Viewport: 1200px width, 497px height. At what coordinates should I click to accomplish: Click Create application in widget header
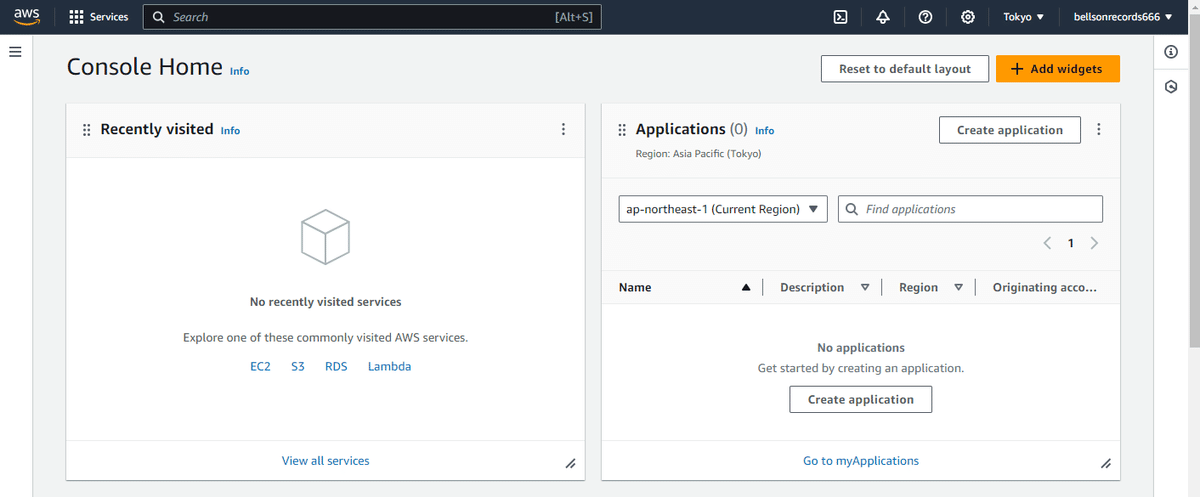coord(1010,130)
